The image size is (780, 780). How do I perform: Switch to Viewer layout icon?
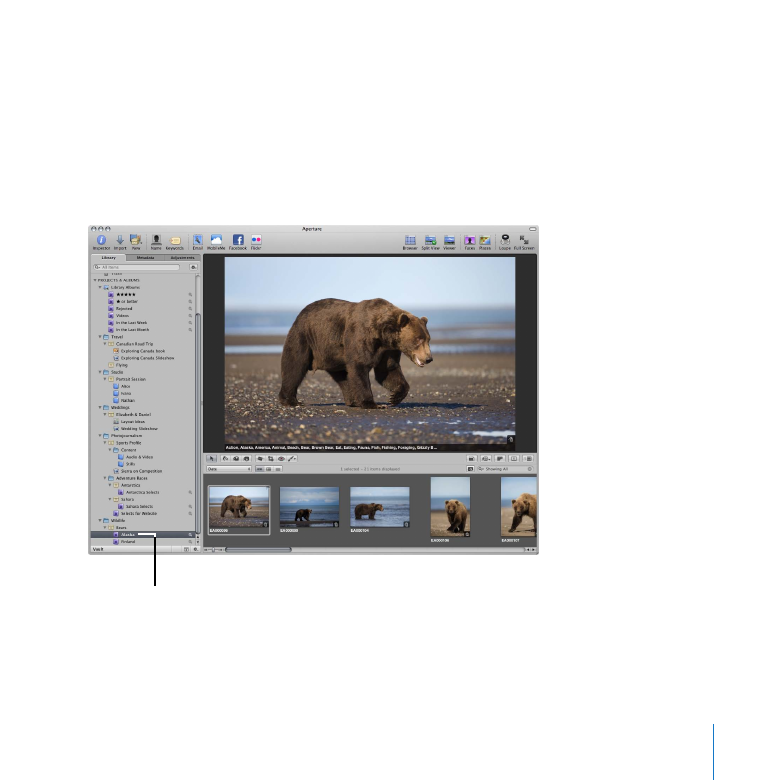(449, 240)
